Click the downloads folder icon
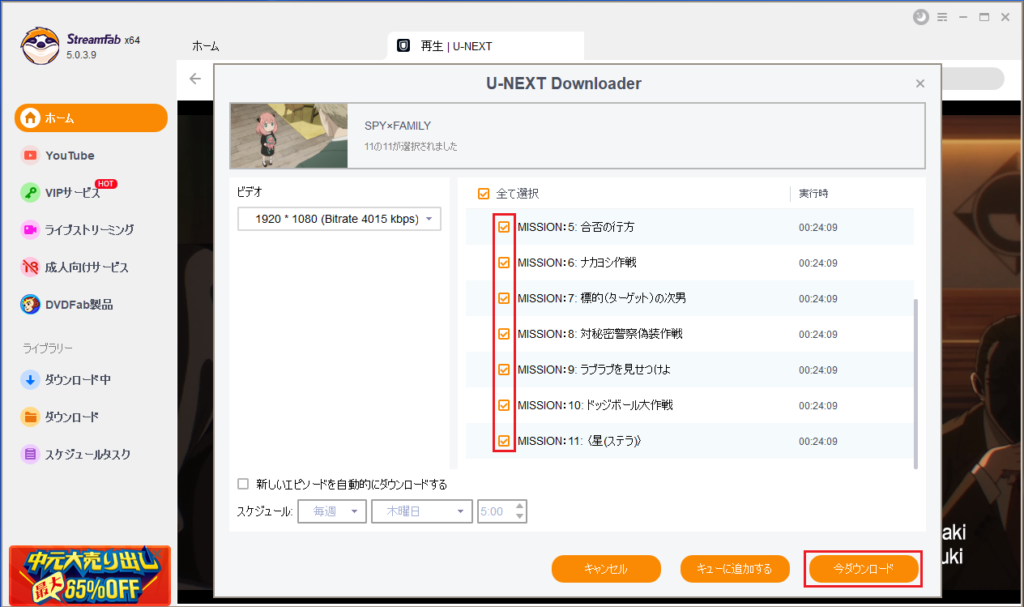This screenshot has height=607, width=1024. (30, 417)
